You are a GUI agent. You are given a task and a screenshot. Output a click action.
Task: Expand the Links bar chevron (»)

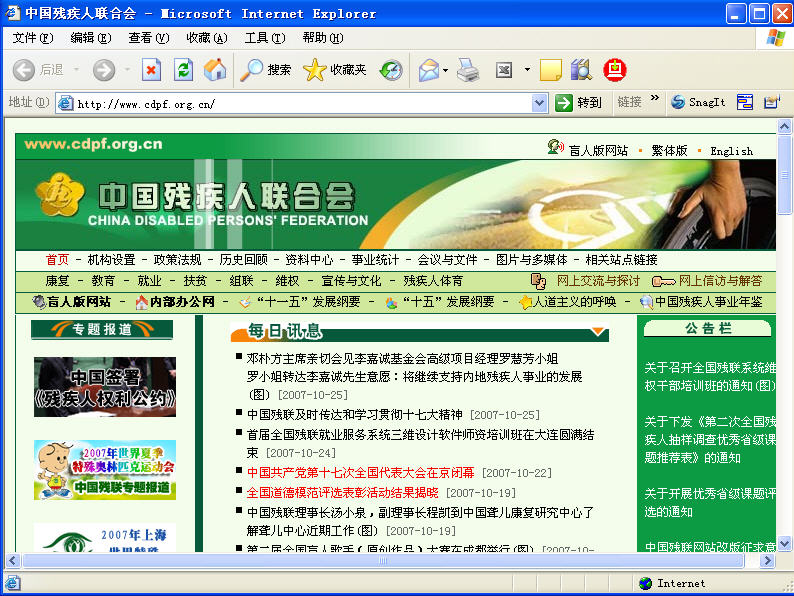(x=655, y=98)
